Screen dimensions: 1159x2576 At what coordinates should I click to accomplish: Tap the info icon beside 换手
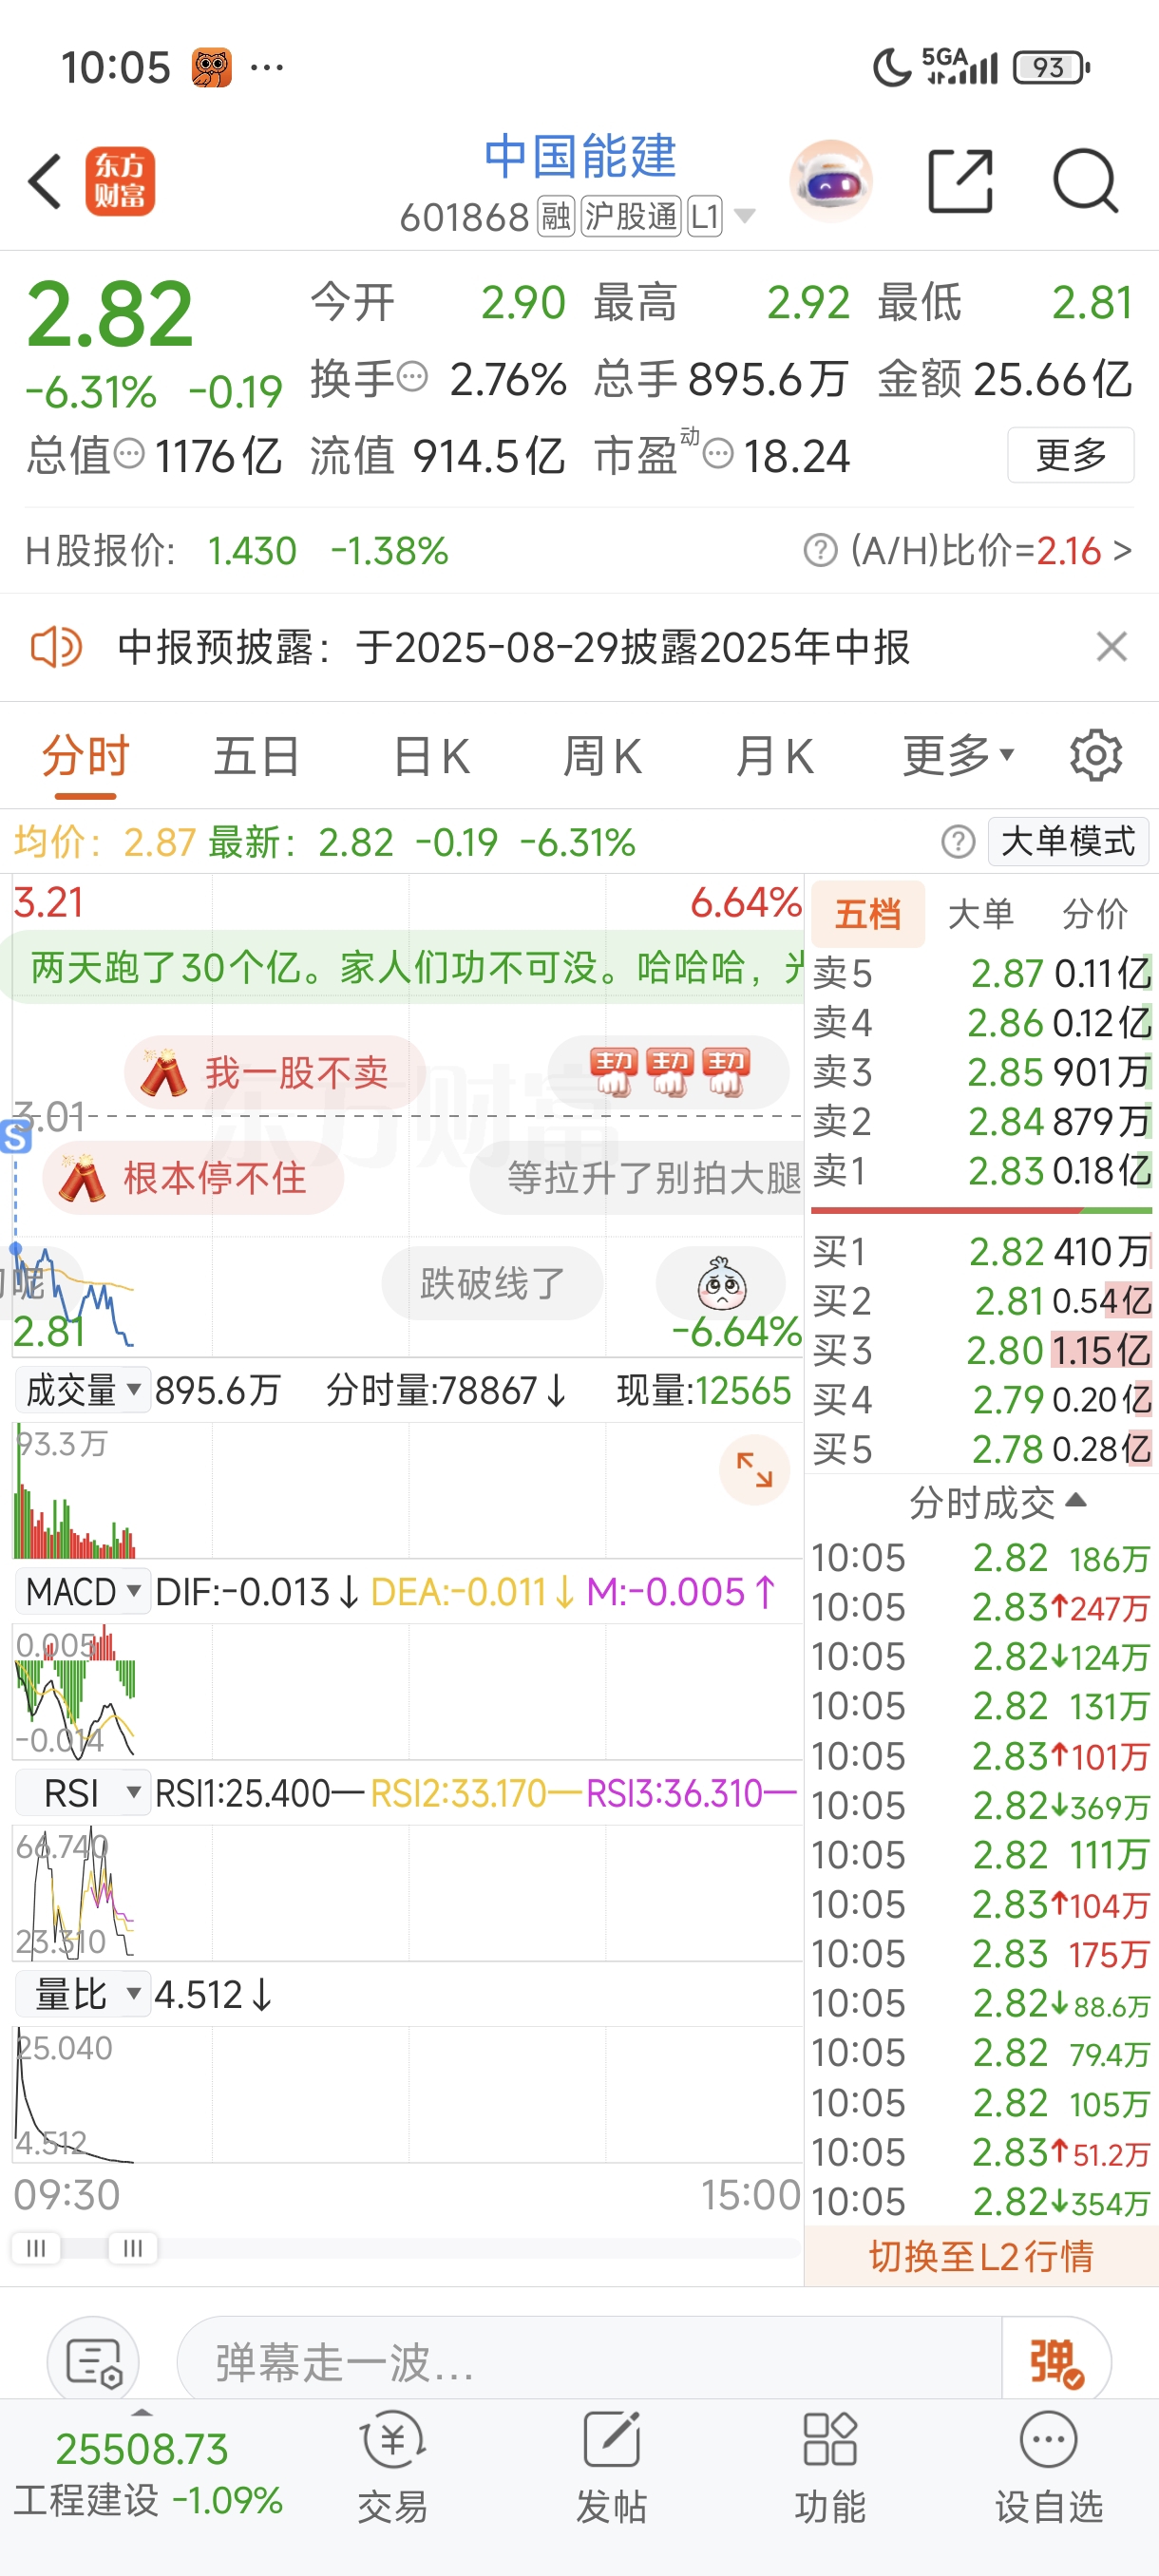[x=413, y=377]
